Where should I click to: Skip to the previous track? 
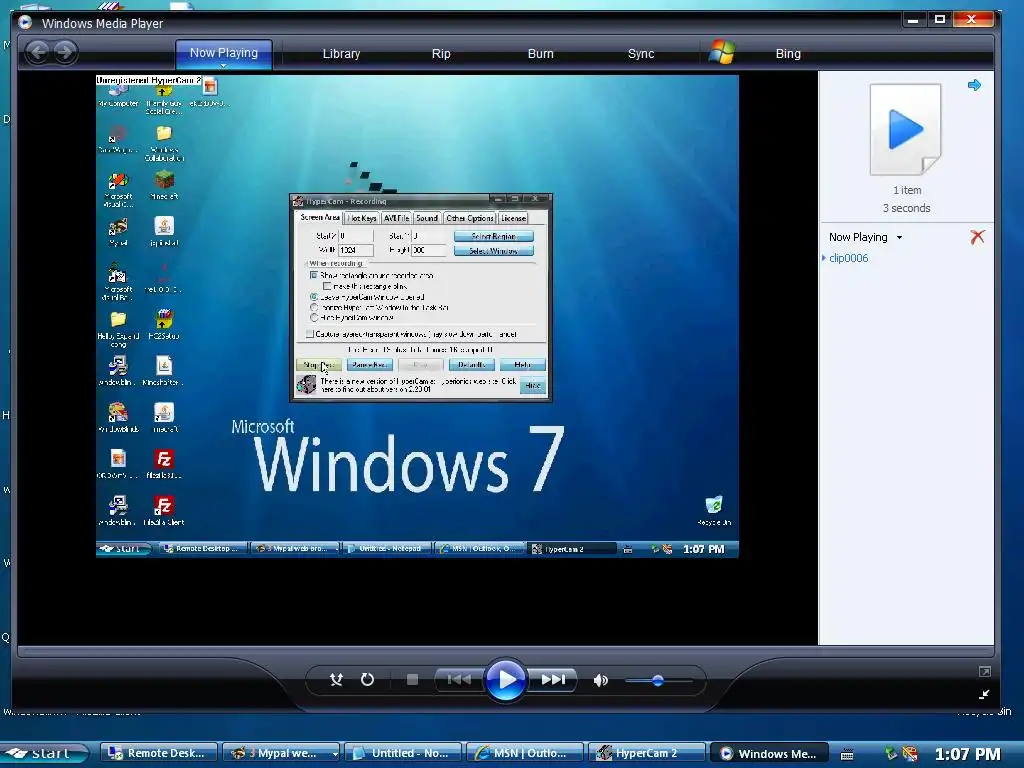point(459,680)
